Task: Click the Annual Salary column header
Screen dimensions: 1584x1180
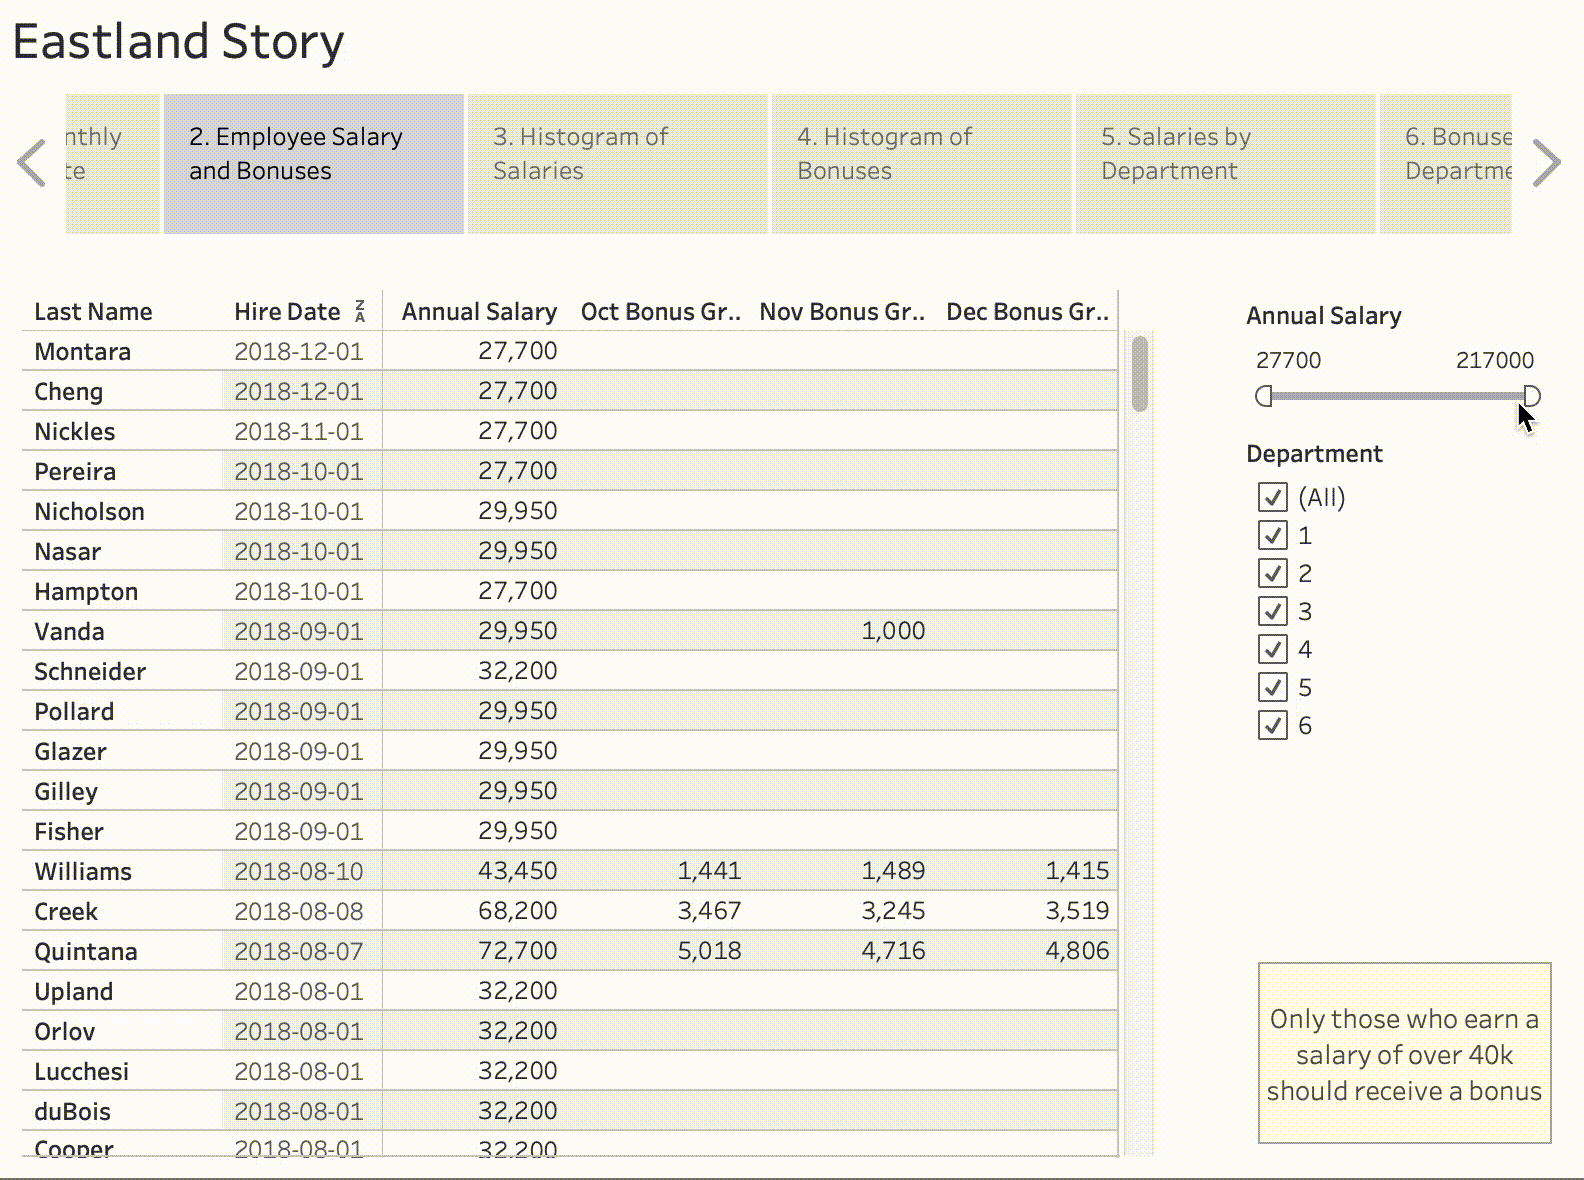Action: [479, 312]
